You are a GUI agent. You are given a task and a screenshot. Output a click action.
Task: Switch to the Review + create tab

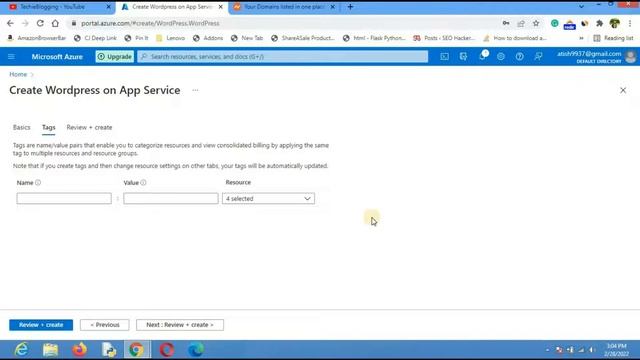click(x=89, y=127)
